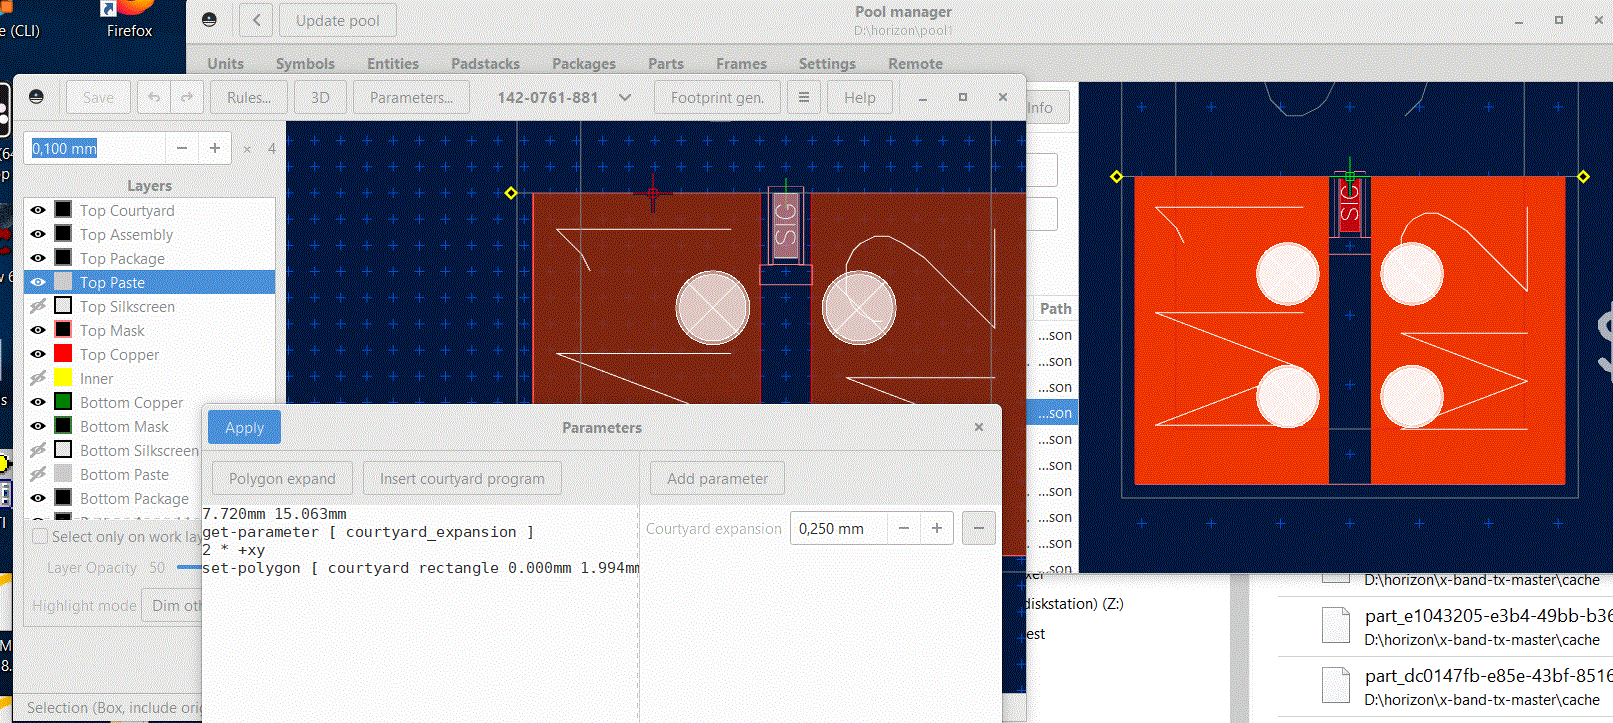Click the redo arrow in footprint editor

click(x=187, y=97)
